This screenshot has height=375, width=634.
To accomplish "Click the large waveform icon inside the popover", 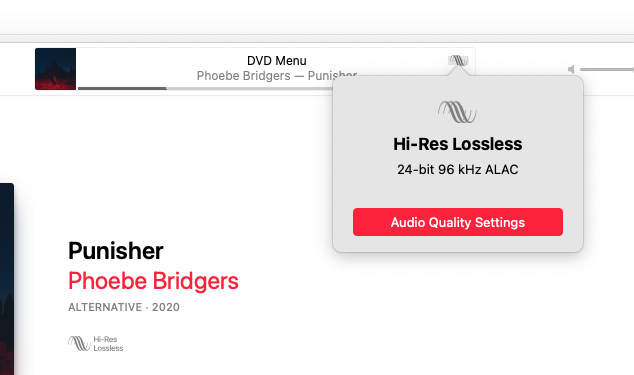I will [457, 112].
